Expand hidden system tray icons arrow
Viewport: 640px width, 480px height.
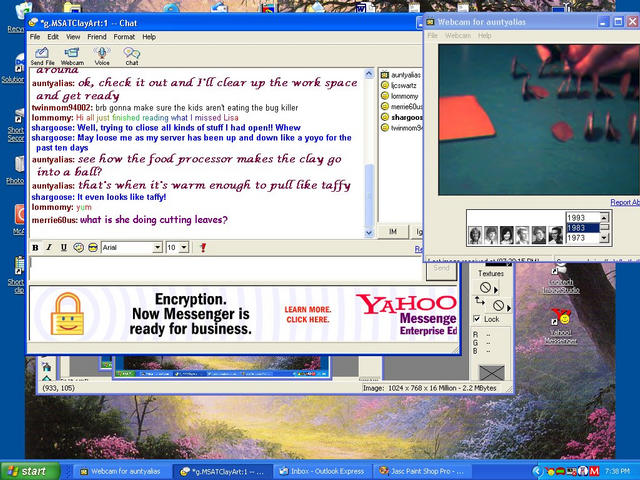538,471
